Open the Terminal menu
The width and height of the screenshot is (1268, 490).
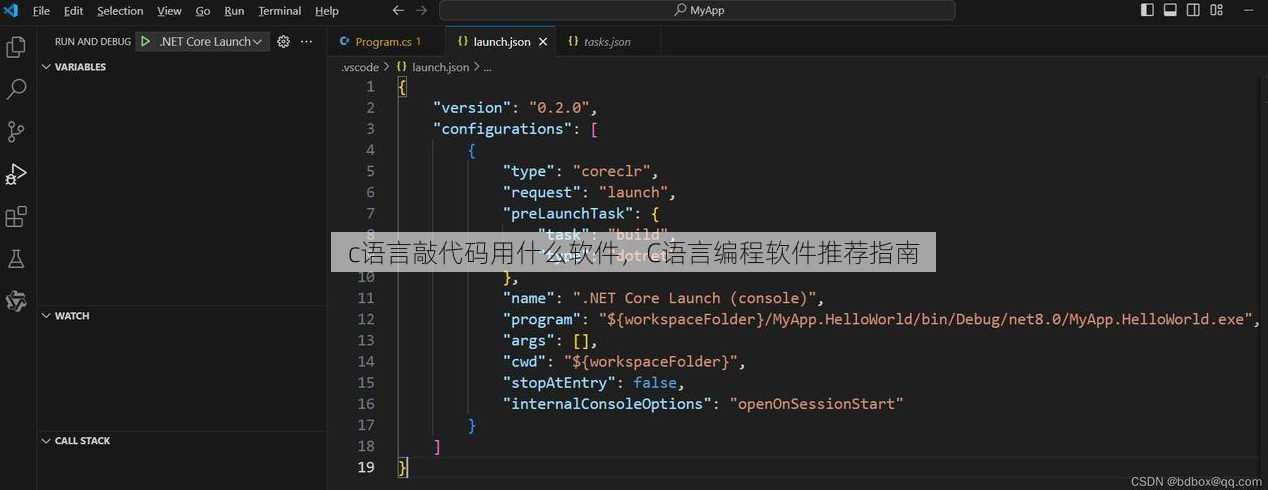280,11
